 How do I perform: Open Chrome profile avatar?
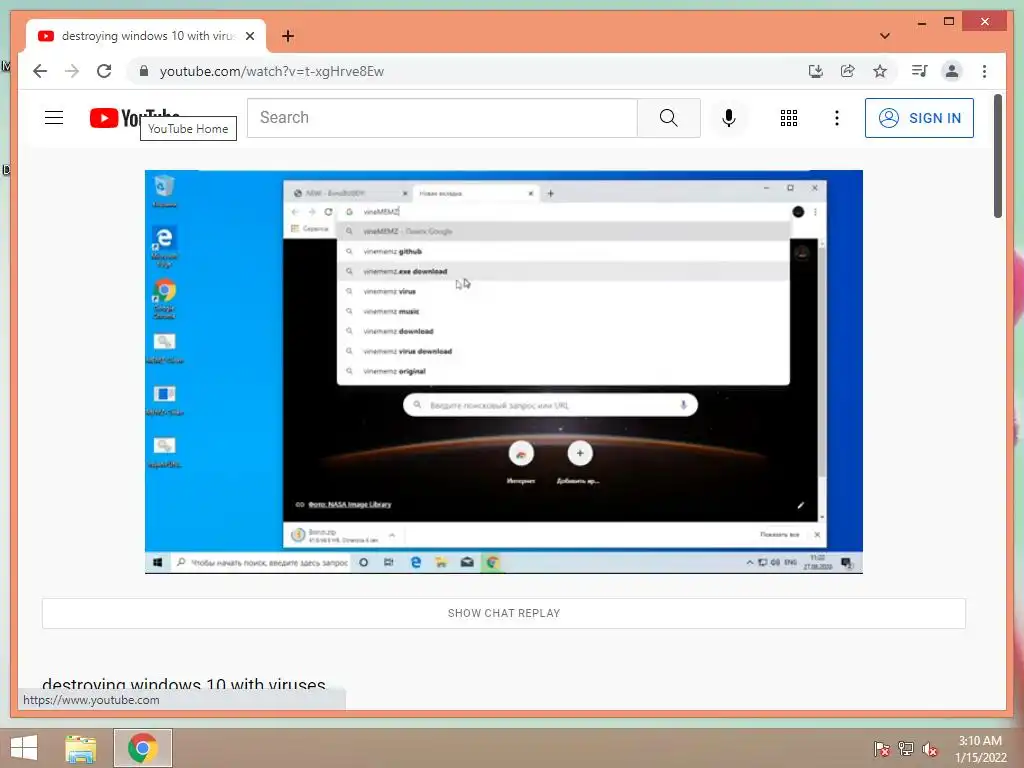(x=952, y=71)
